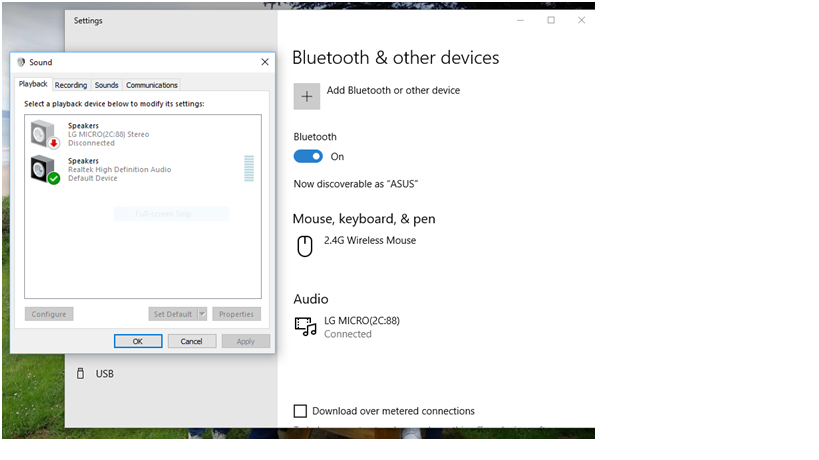Stay on the Playback tab
Image resolution: width=819 pixels, height=460 pixels.
(33, 84)
